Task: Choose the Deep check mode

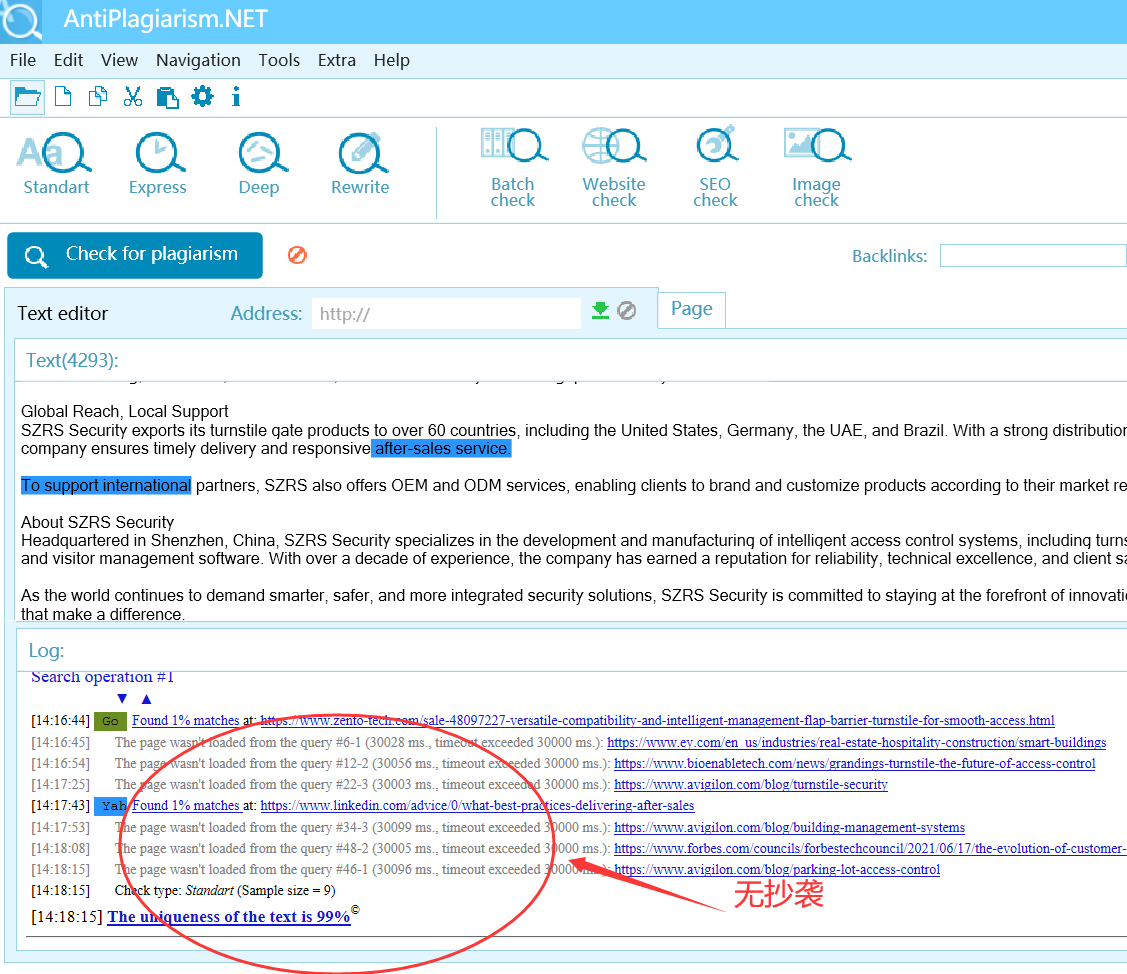Action: 259,165
